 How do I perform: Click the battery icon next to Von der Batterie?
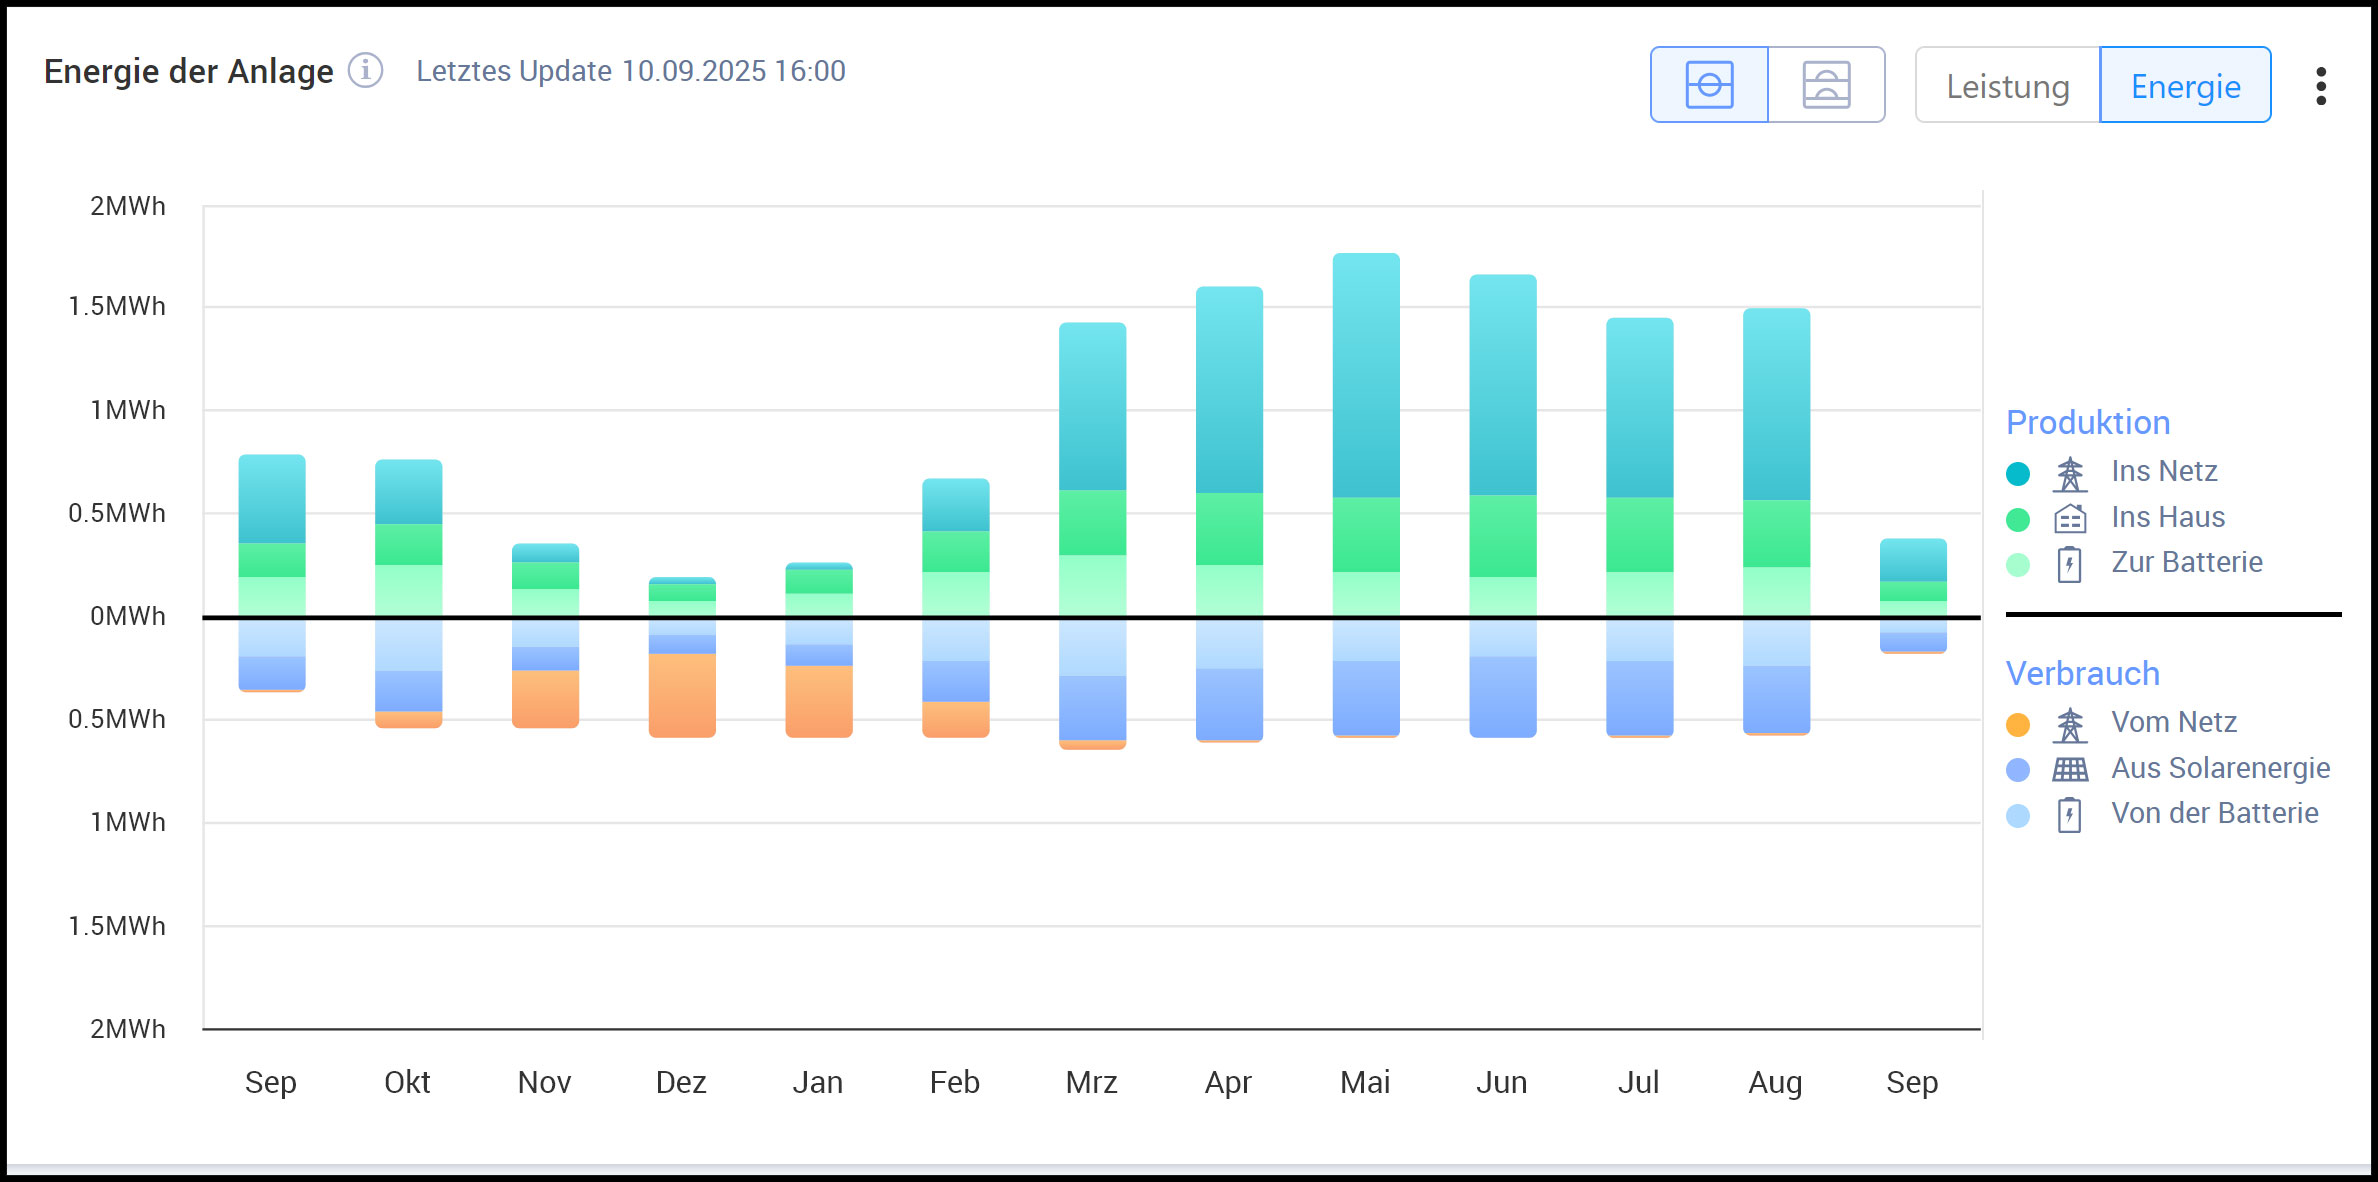(x=2069, y=815)
